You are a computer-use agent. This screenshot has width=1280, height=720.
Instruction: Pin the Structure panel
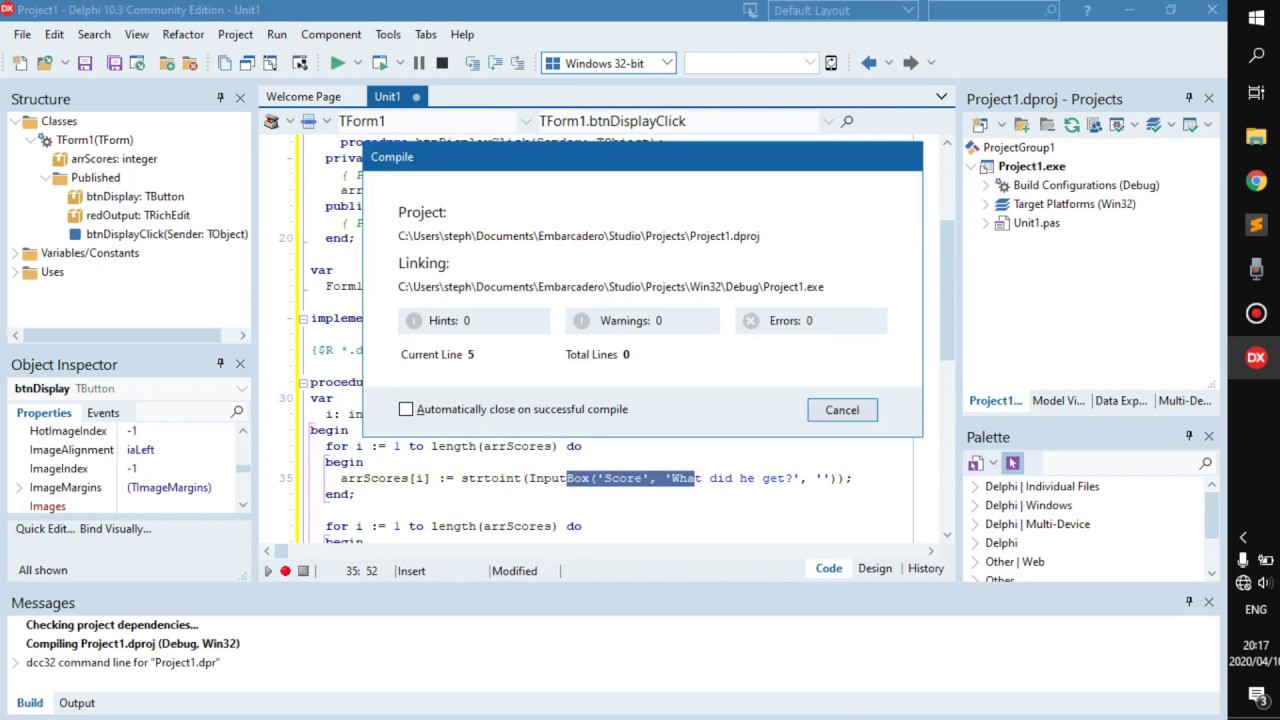point(220,98)
